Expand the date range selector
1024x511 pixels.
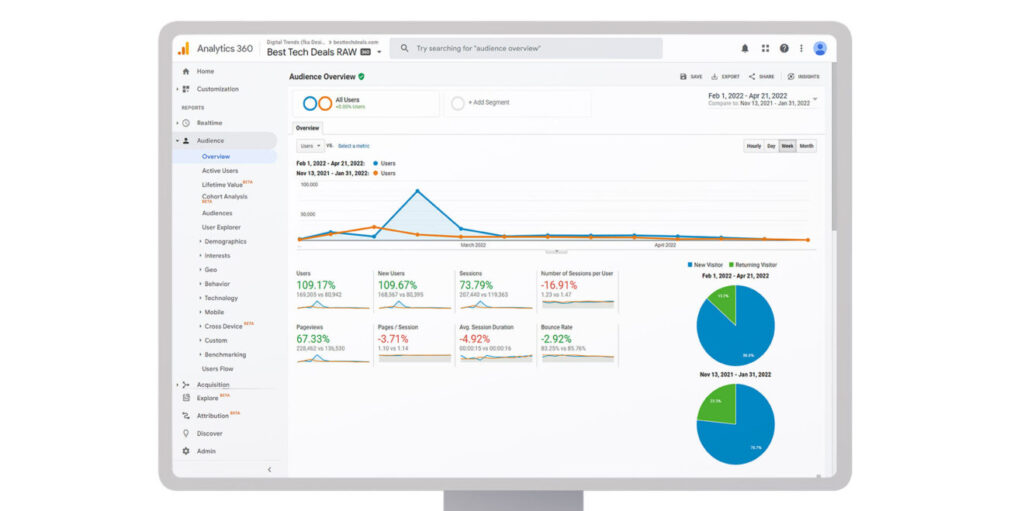[x=815, y=99]
